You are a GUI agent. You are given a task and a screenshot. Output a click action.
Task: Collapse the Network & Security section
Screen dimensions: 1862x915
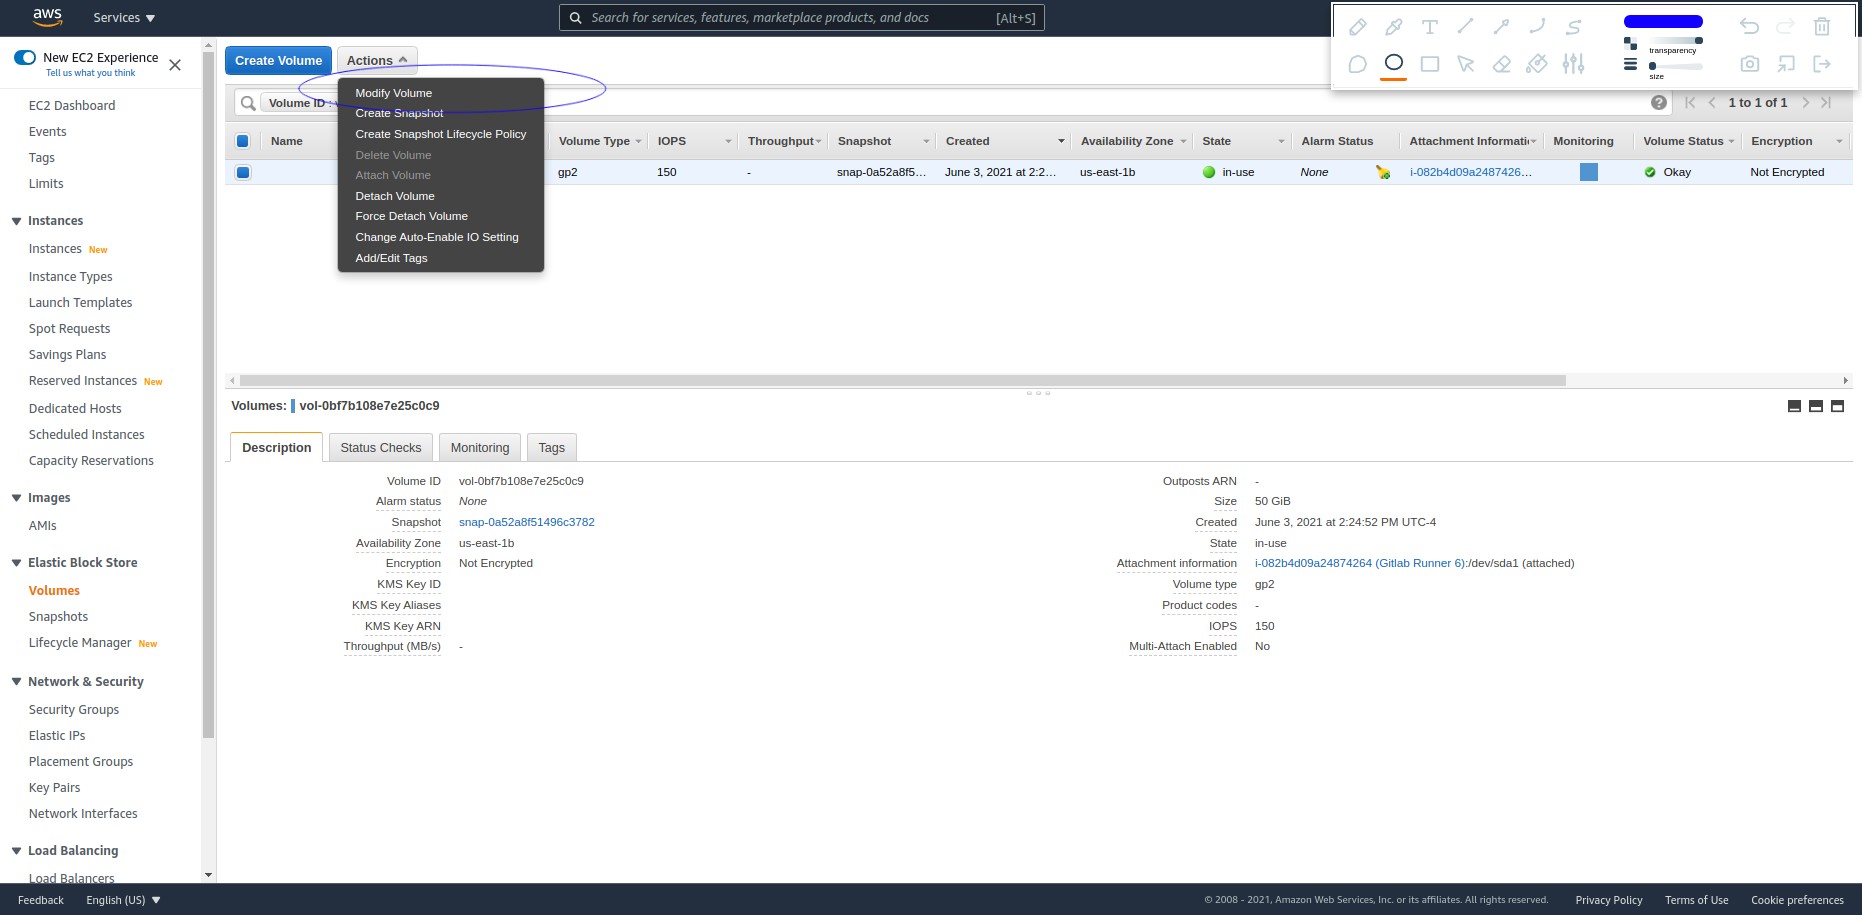coord(16,682)
